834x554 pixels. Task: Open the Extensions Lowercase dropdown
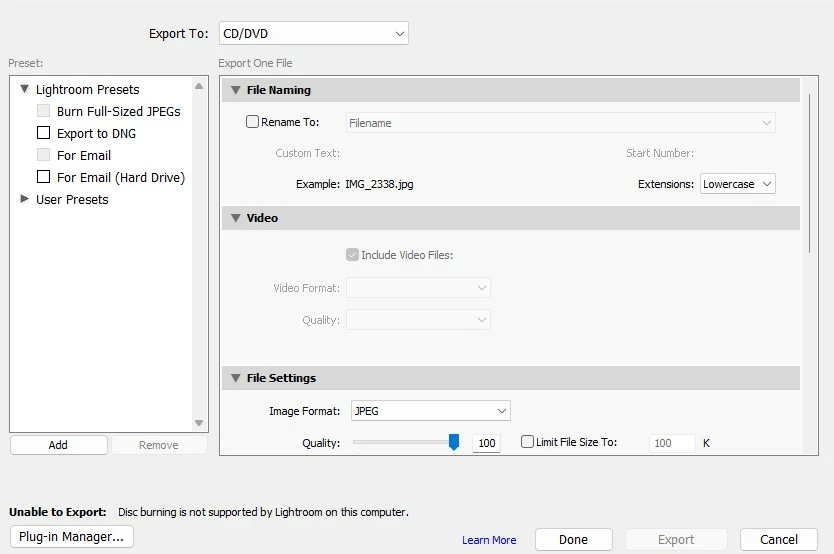click(737, 184)
